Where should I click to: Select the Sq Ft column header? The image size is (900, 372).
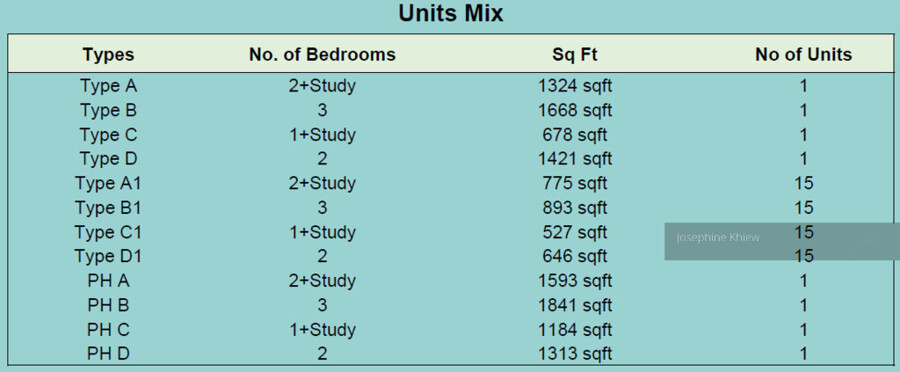(x=575, y=55)
